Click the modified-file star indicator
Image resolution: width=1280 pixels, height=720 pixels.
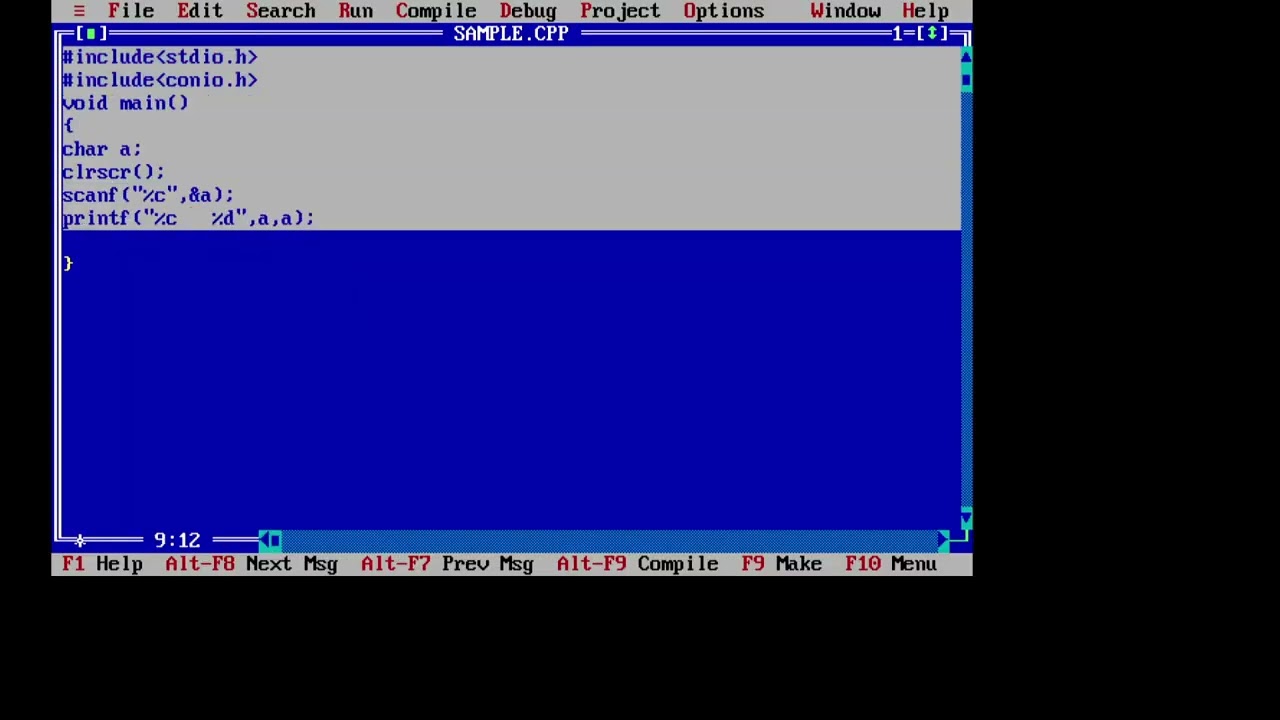tap(79, 541)
